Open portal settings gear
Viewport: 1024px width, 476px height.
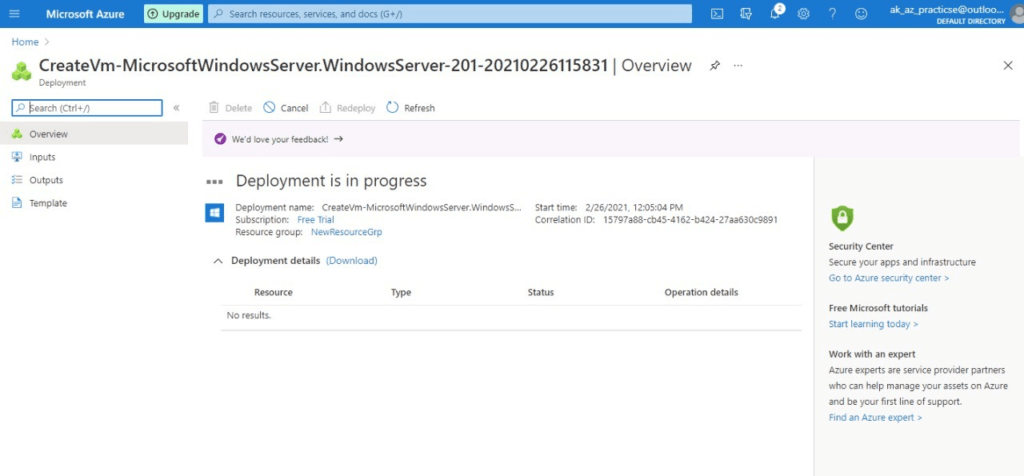803,14
